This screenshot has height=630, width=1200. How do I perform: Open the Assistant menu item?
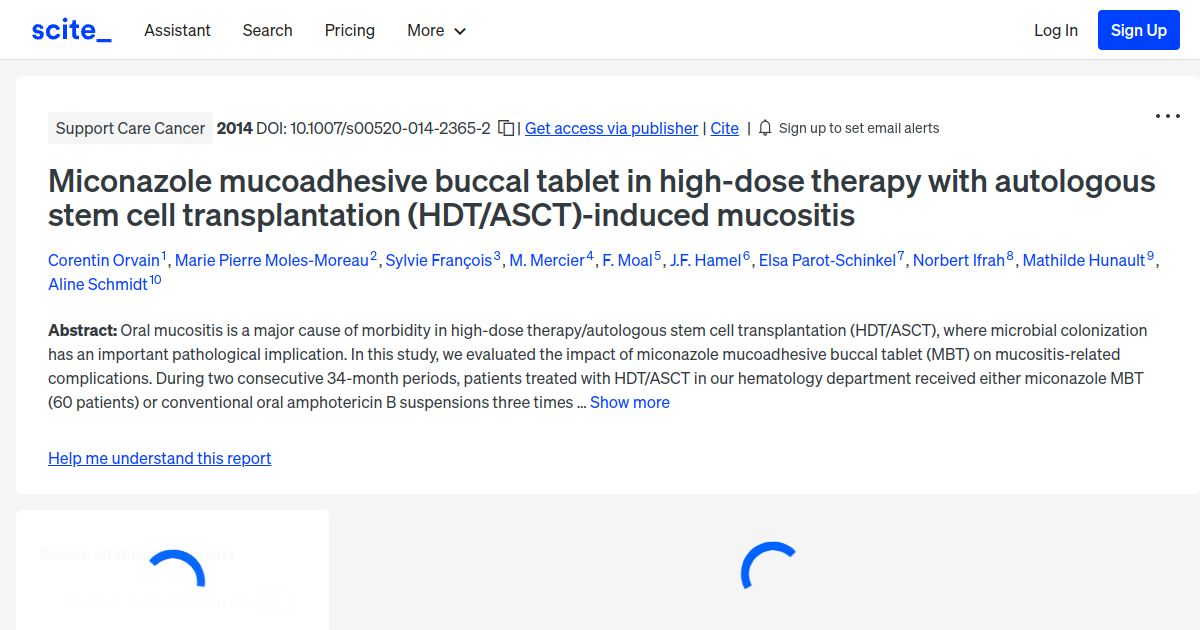click(177, 31)
